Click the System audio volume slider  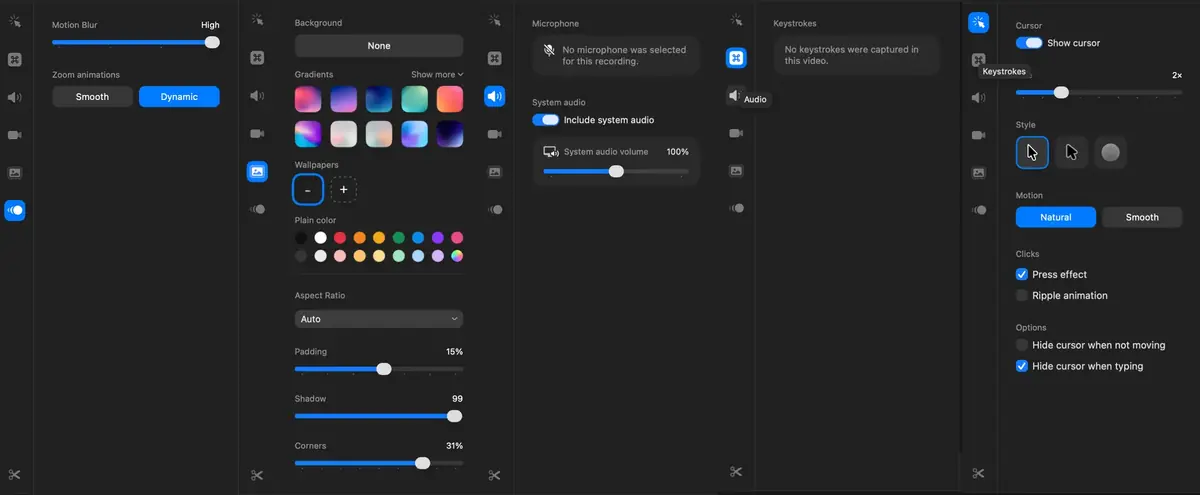[x=616, y=171]
